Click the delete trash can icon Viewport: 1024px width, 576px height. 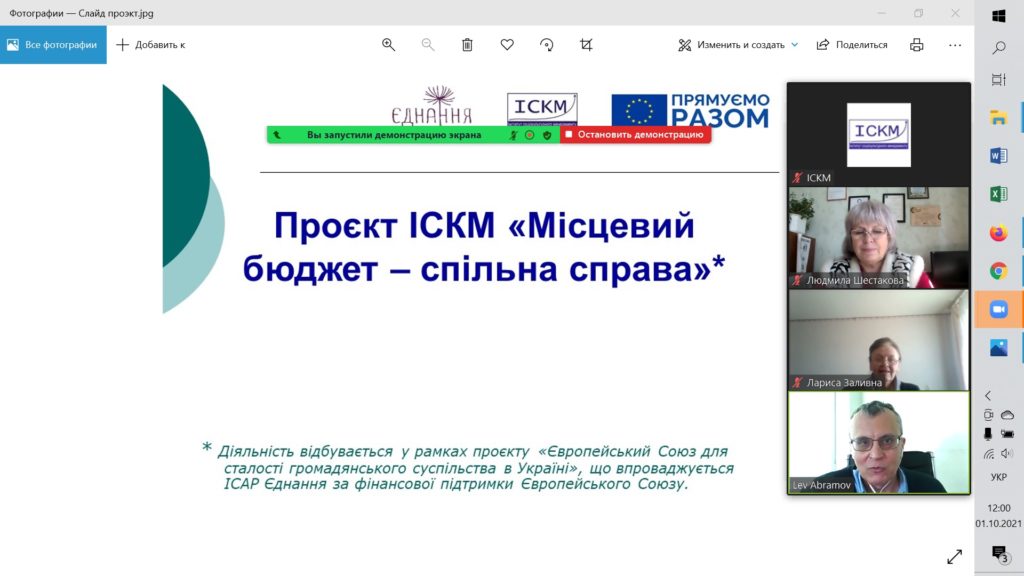[467, 45]
